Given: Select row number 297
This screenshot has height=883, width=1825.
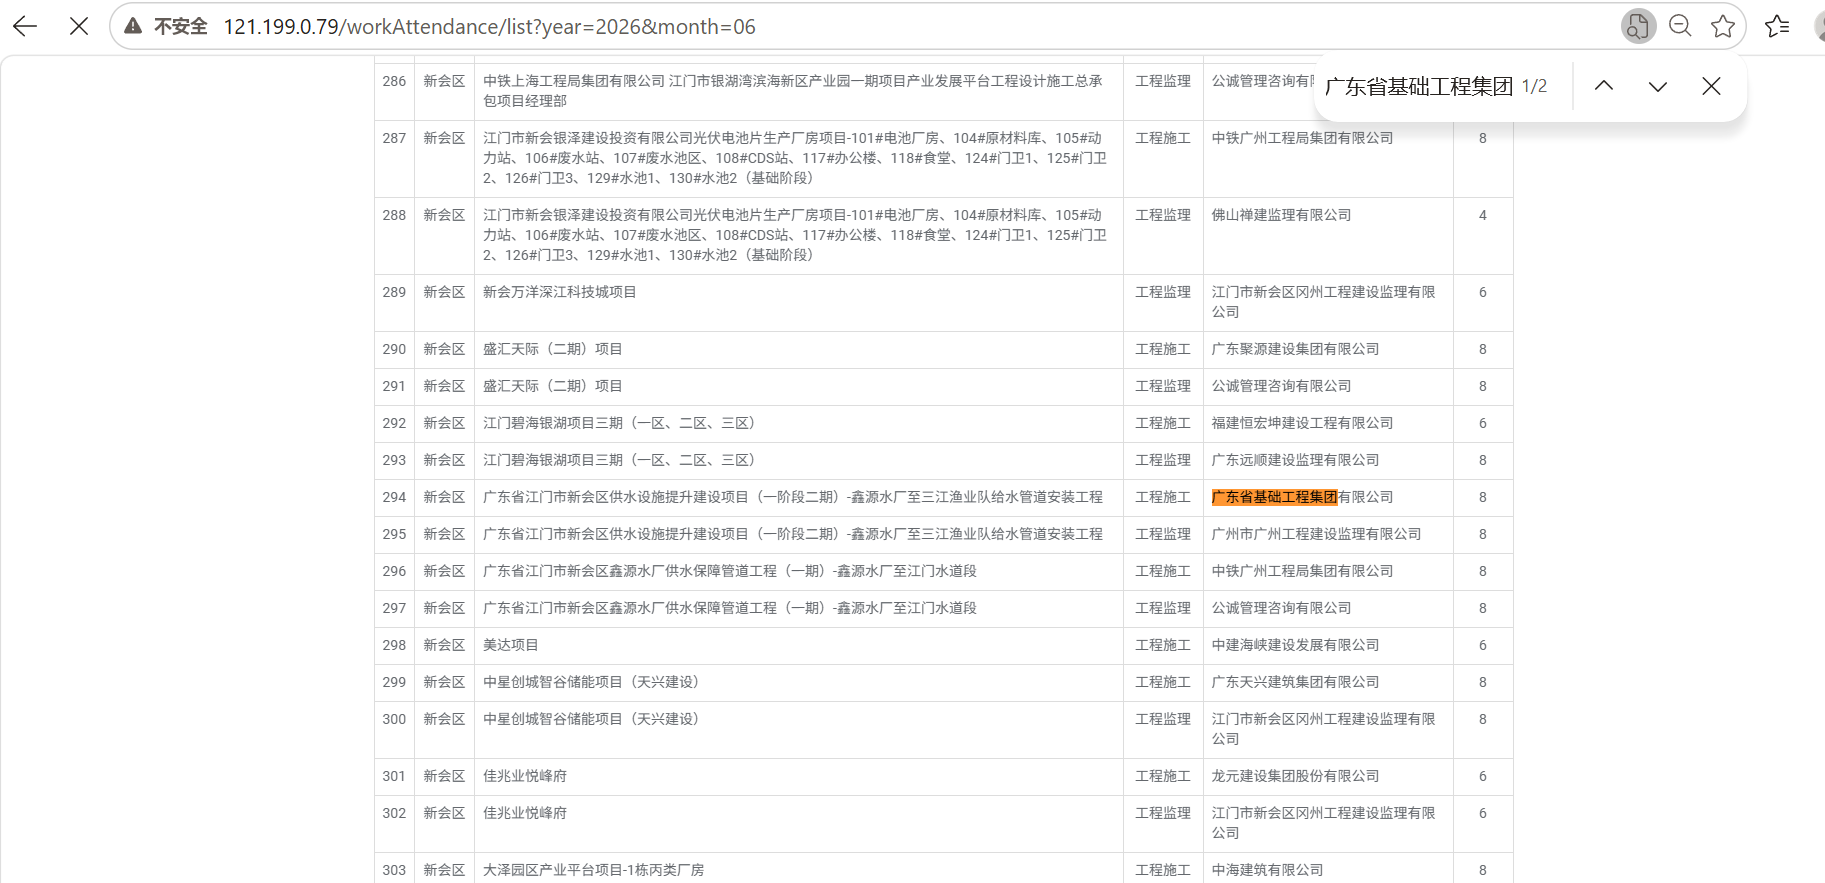Looking at the screenshot, I should 394,608.
